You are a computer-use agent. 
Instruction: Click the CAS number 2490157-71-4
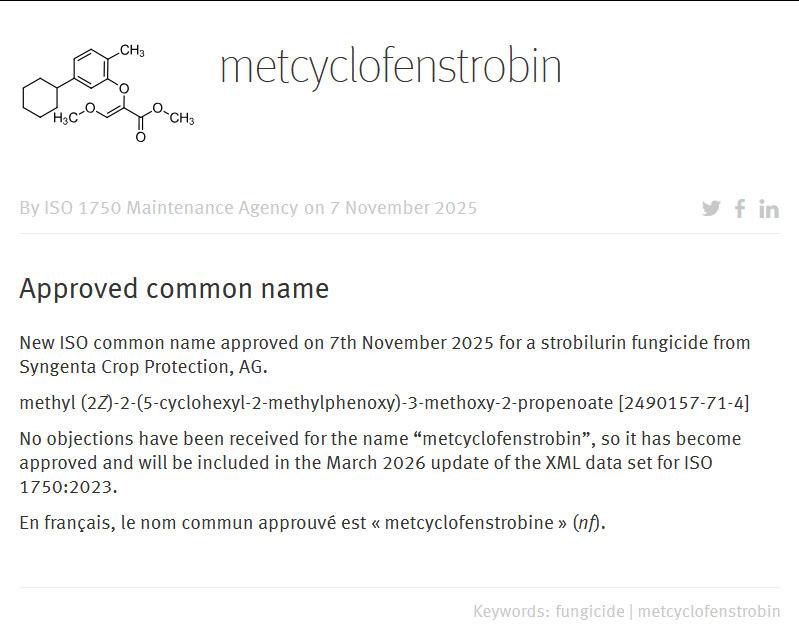[x=684, y=403]
